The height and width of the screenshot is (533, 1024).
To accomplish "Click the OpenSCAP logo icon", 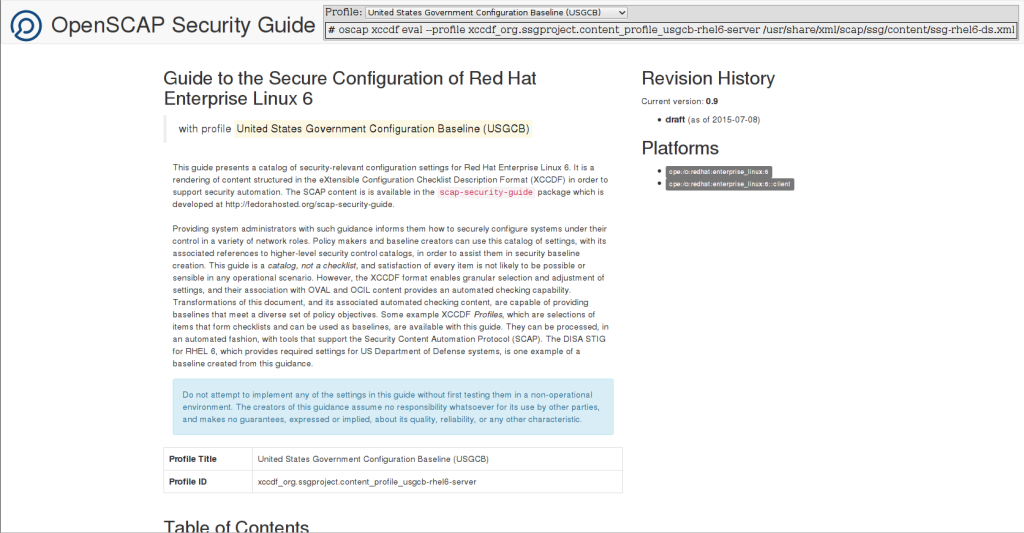I will tap(26, 25).
